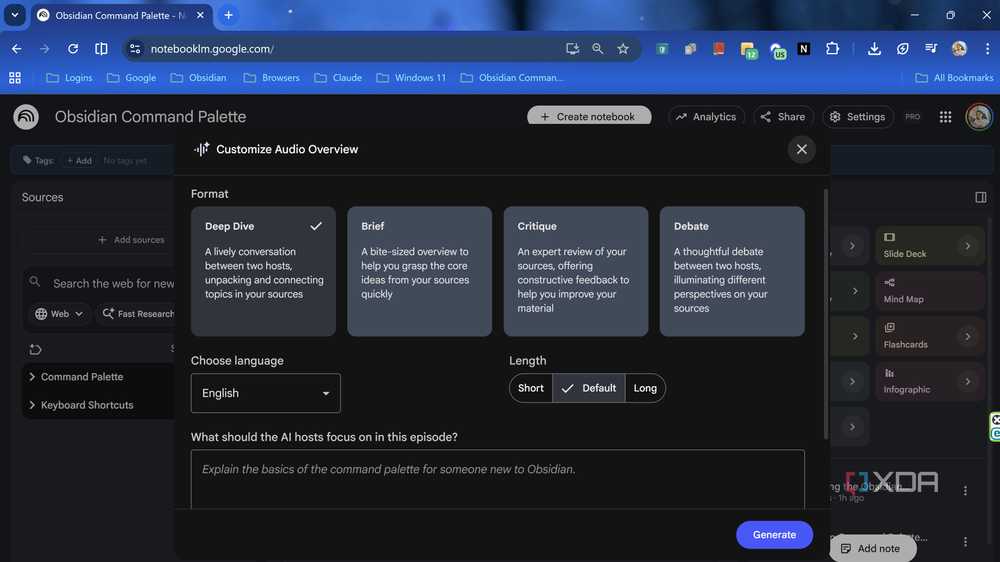Open the NotebookLM account avatar
This screenshot has width=1000, height=562.
pyautogui.click(x=978, y=117)
